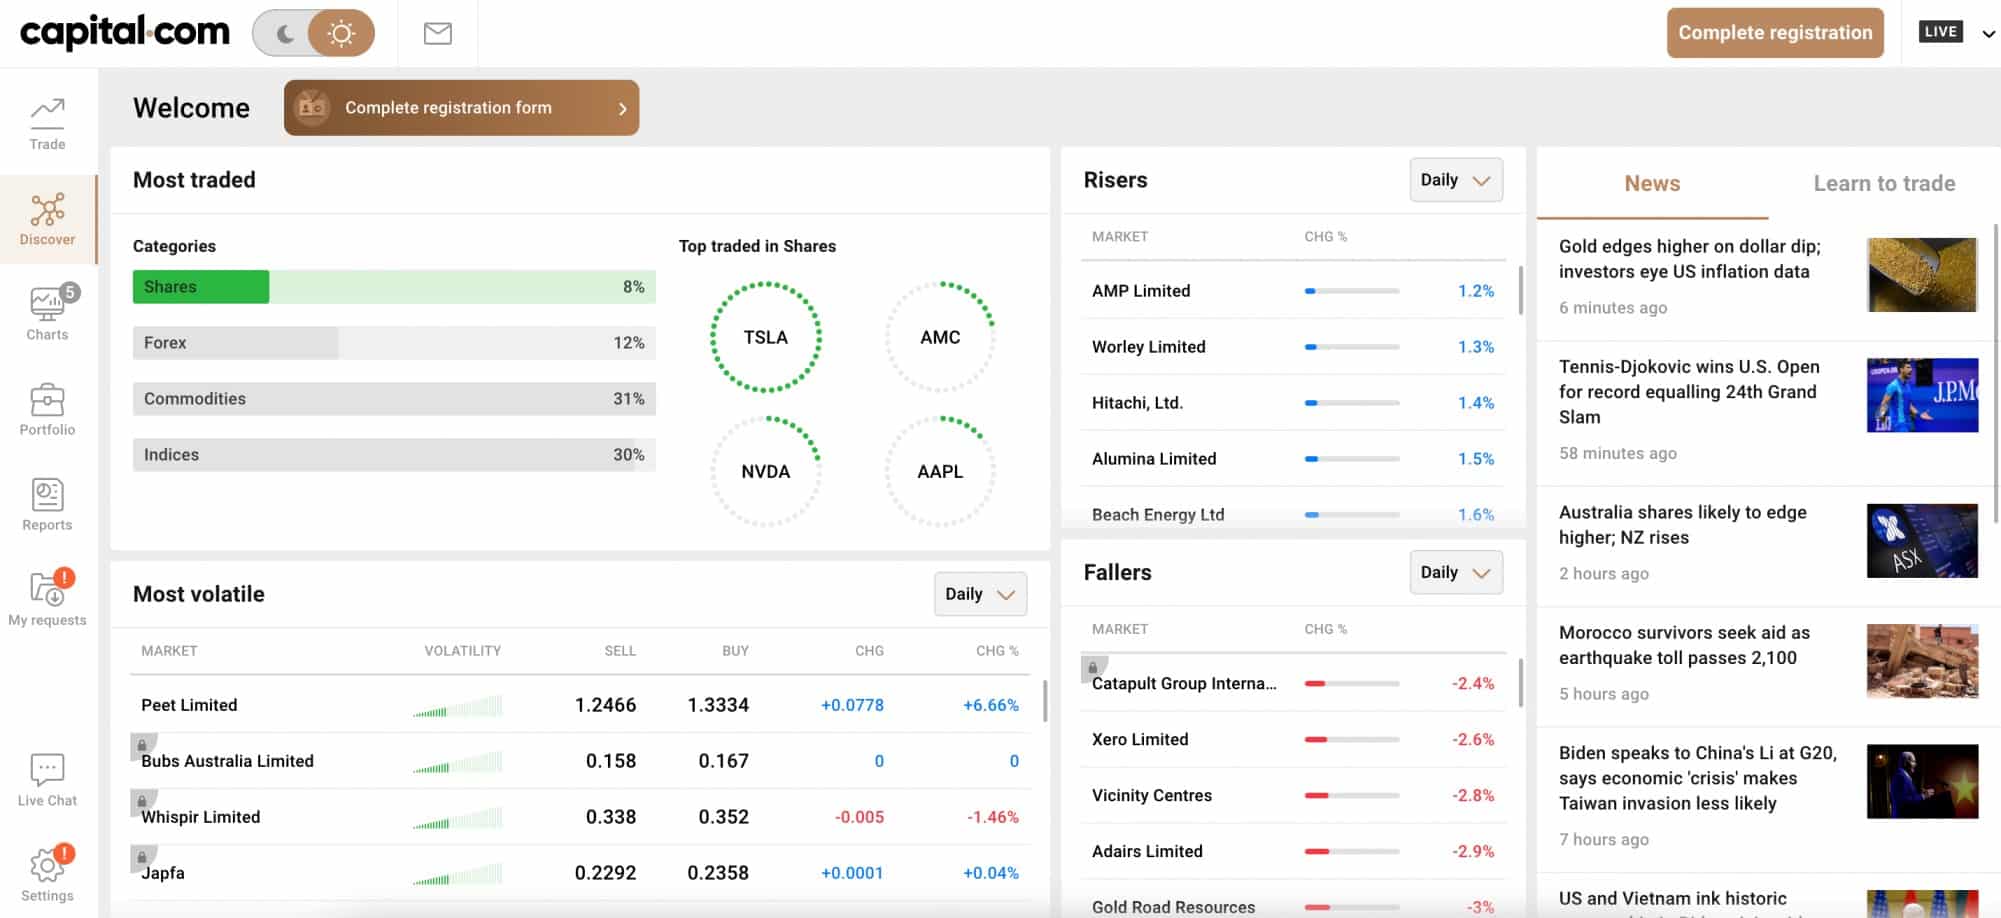
Task: Expand the LIVE account dropdown arrow
Action: (x=1988, y=33)
